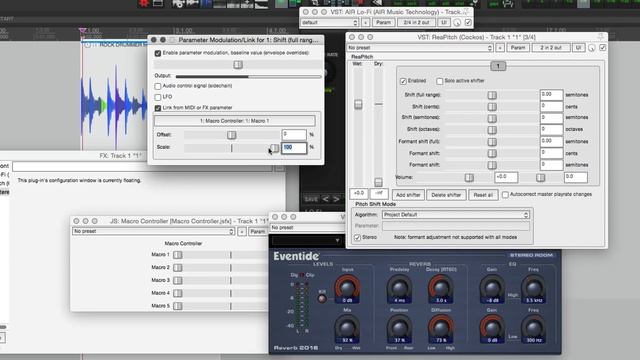Open the Algorithm Project Default dropdown
The width and height of the screenshot is (640, 360).
pos(456,215)
